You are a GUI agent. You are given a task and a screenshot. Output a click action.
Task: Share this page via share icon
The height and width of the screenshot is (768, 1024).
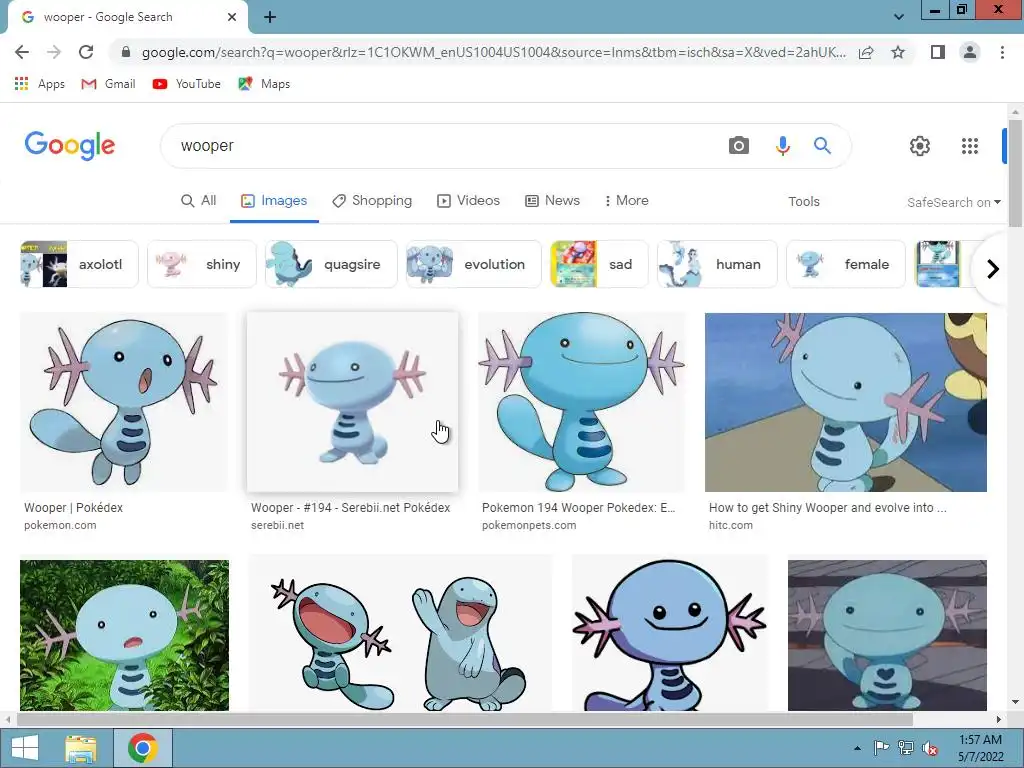[x=866, y=52]
